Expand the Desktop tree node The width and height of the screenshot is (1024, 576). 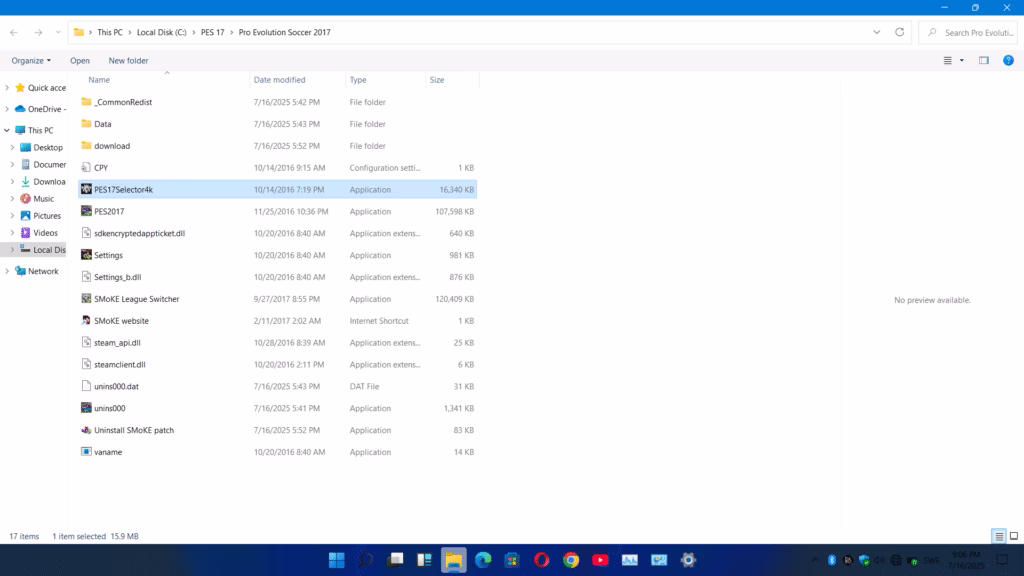12,148
